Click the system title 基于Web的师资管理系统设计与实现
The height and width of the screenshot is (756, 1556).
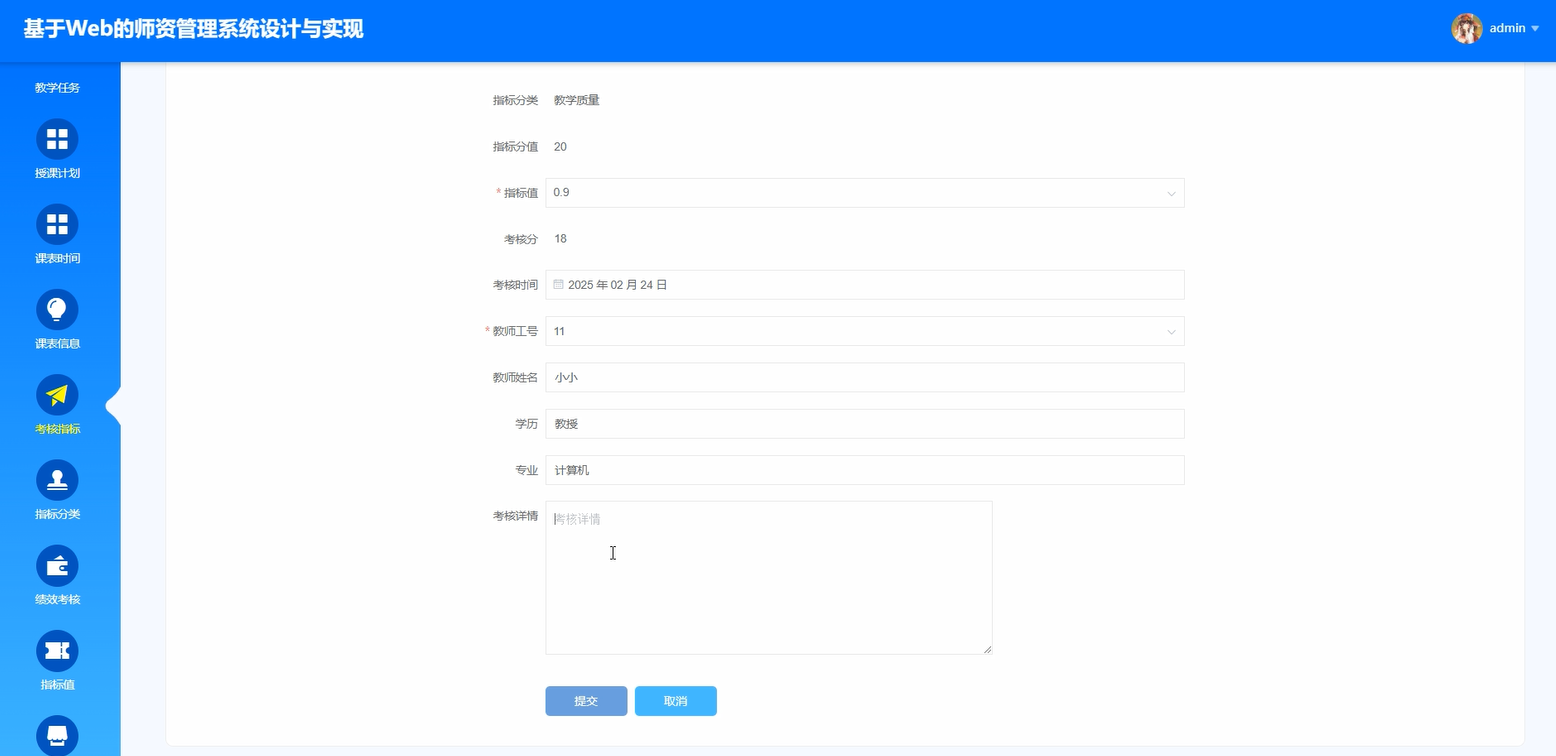[194, 29]
